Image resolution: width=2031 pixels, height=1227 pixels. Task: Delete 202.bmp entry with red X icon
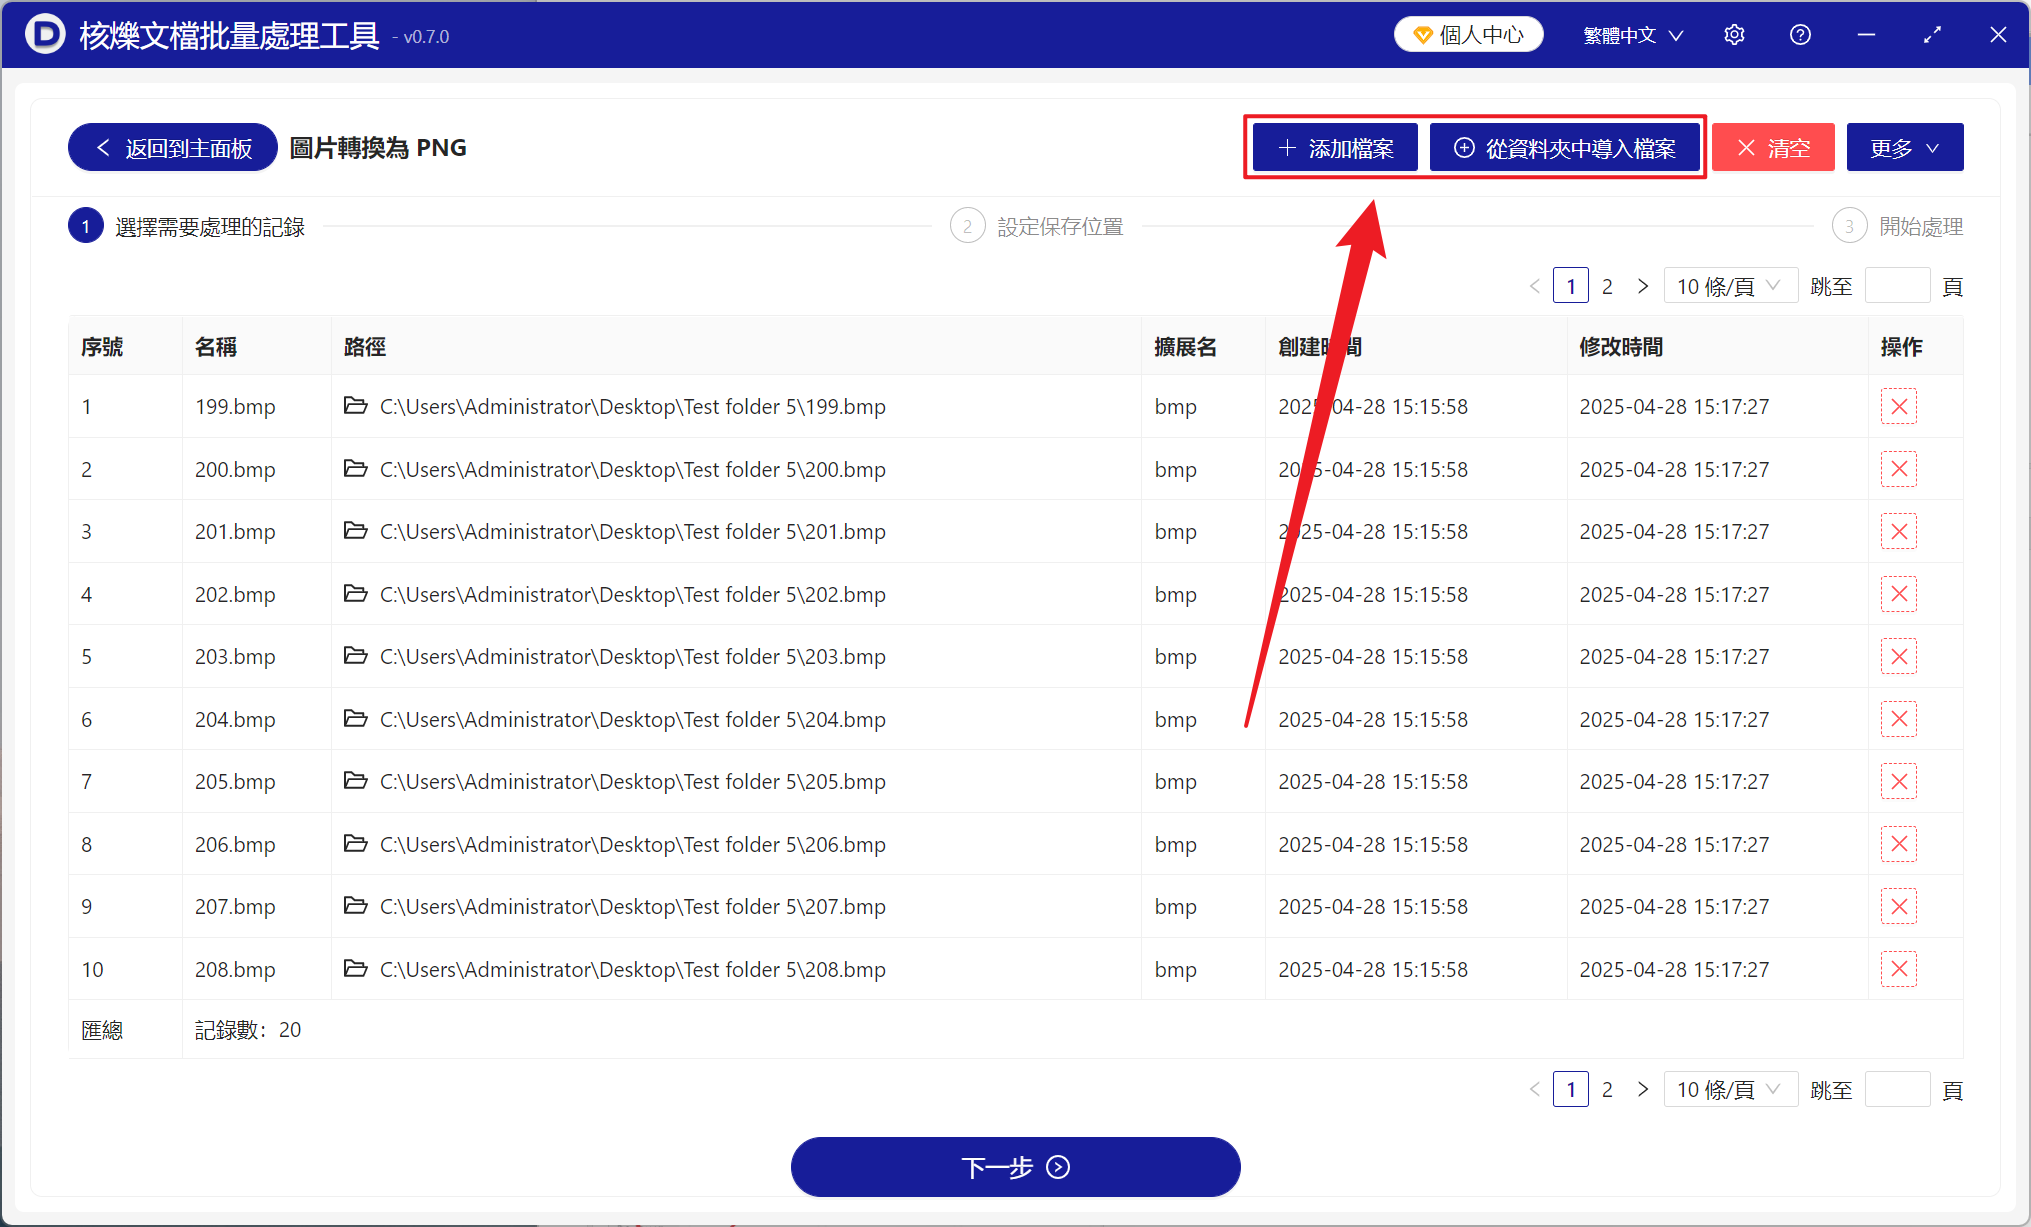click(1898, 594)
